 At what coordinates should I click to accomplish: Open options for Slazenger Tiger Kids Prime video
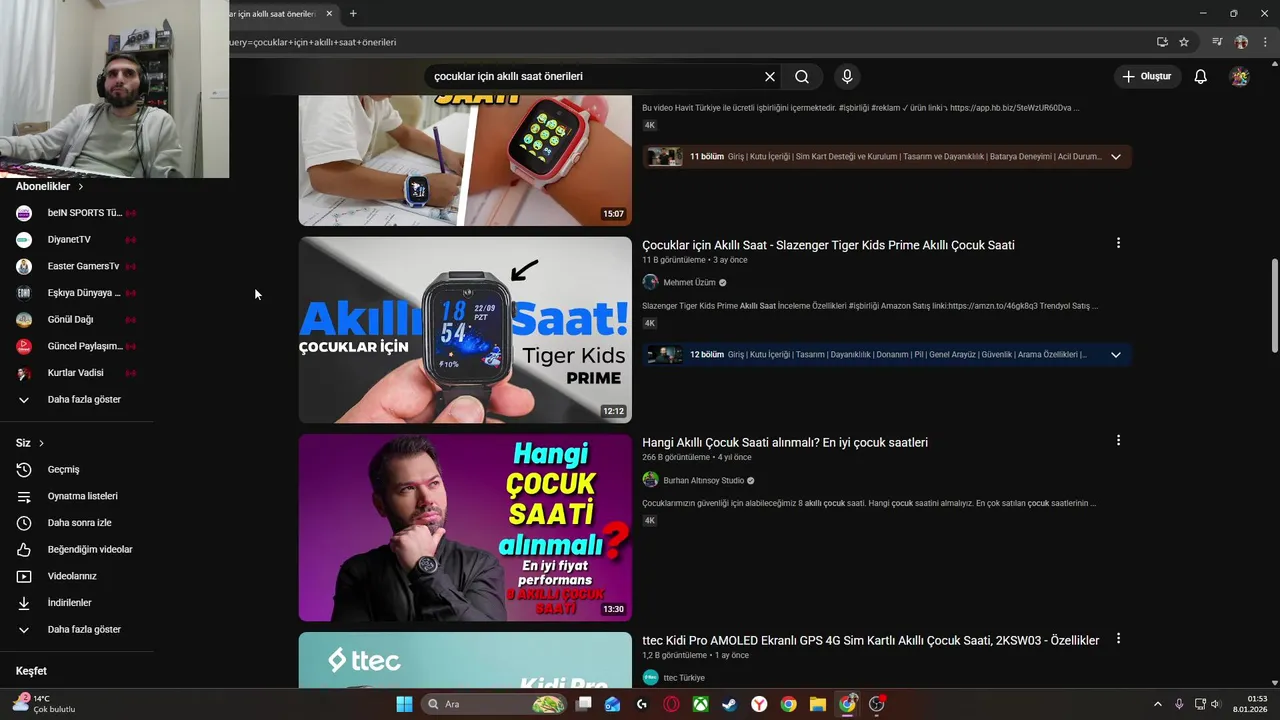1118,243
